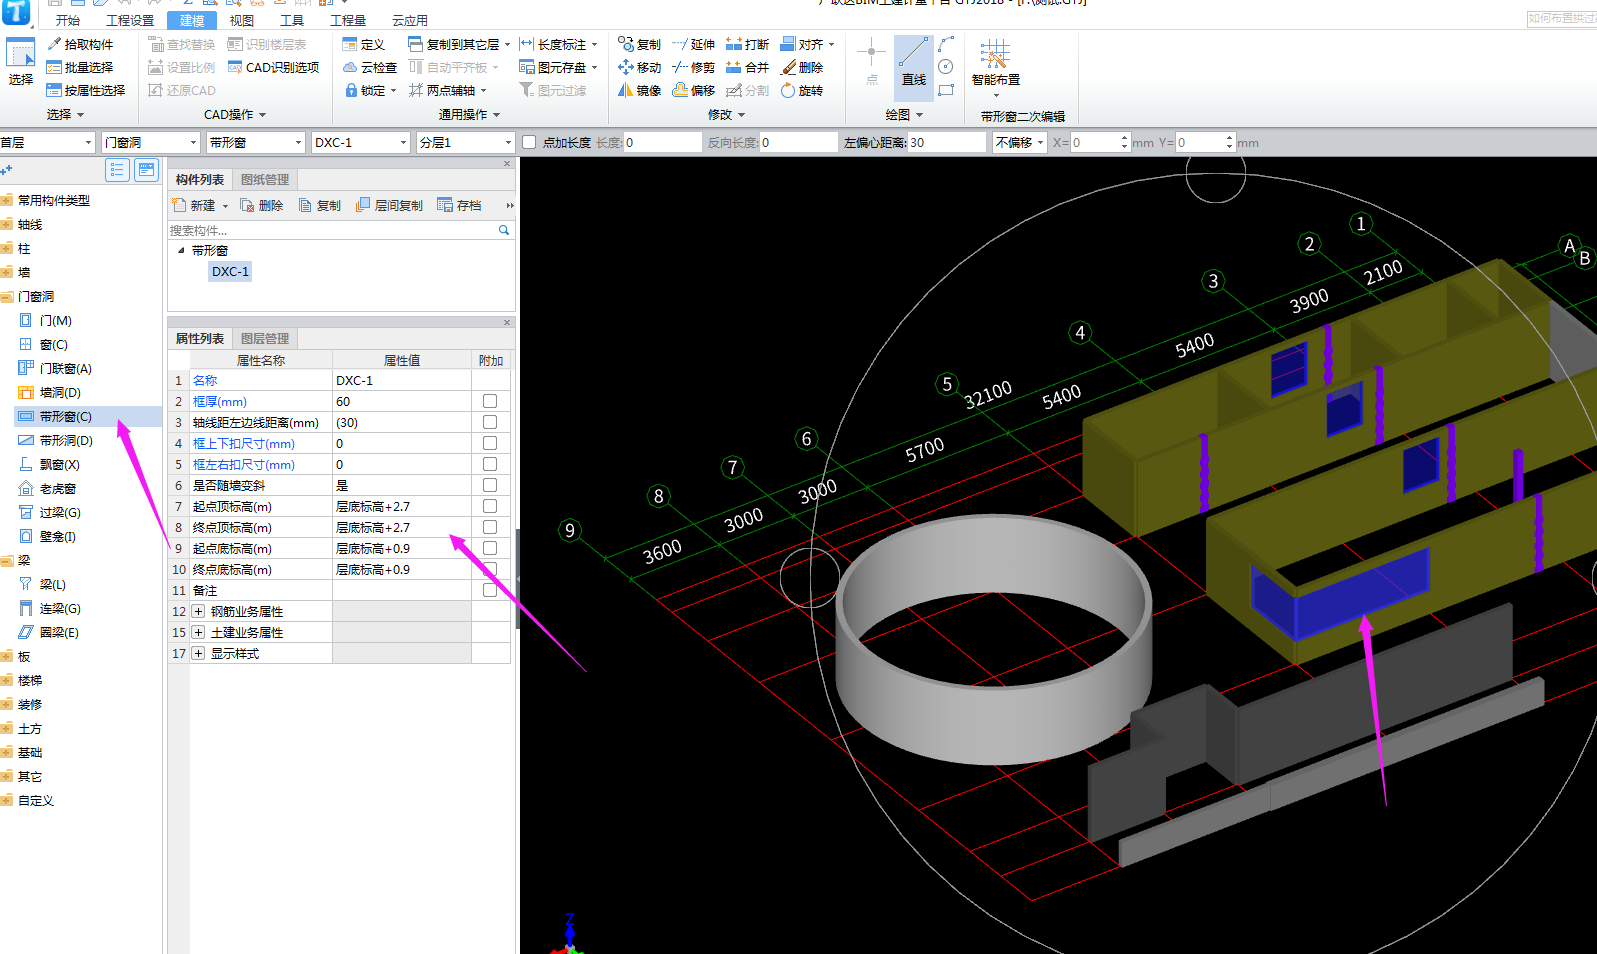Viewport: 1597px width, 954px height.
Task: Click the 对齐 align tool
Action: tap(807, 44)
